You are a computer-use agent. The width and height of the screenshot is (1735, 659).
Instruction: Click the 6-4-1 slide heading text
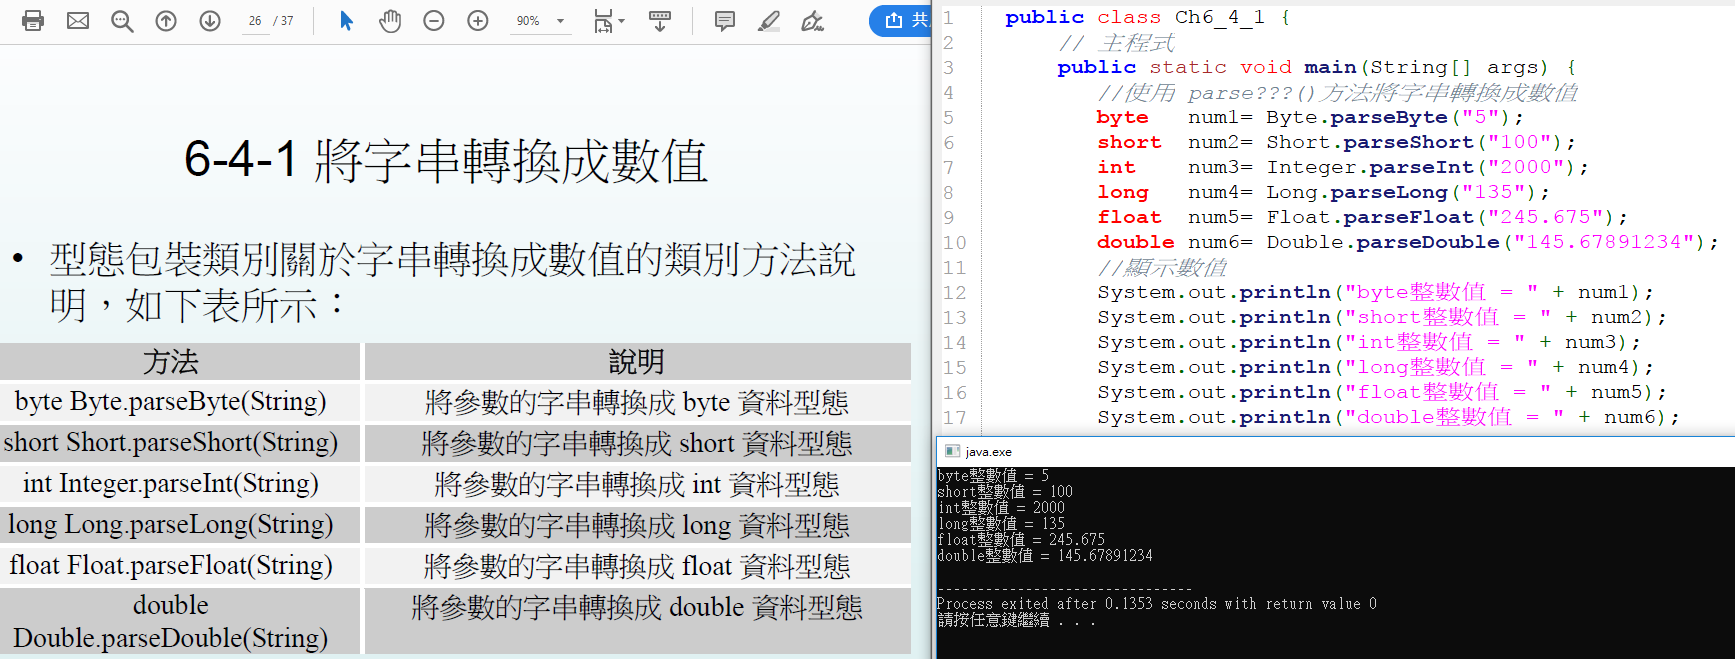445,160
